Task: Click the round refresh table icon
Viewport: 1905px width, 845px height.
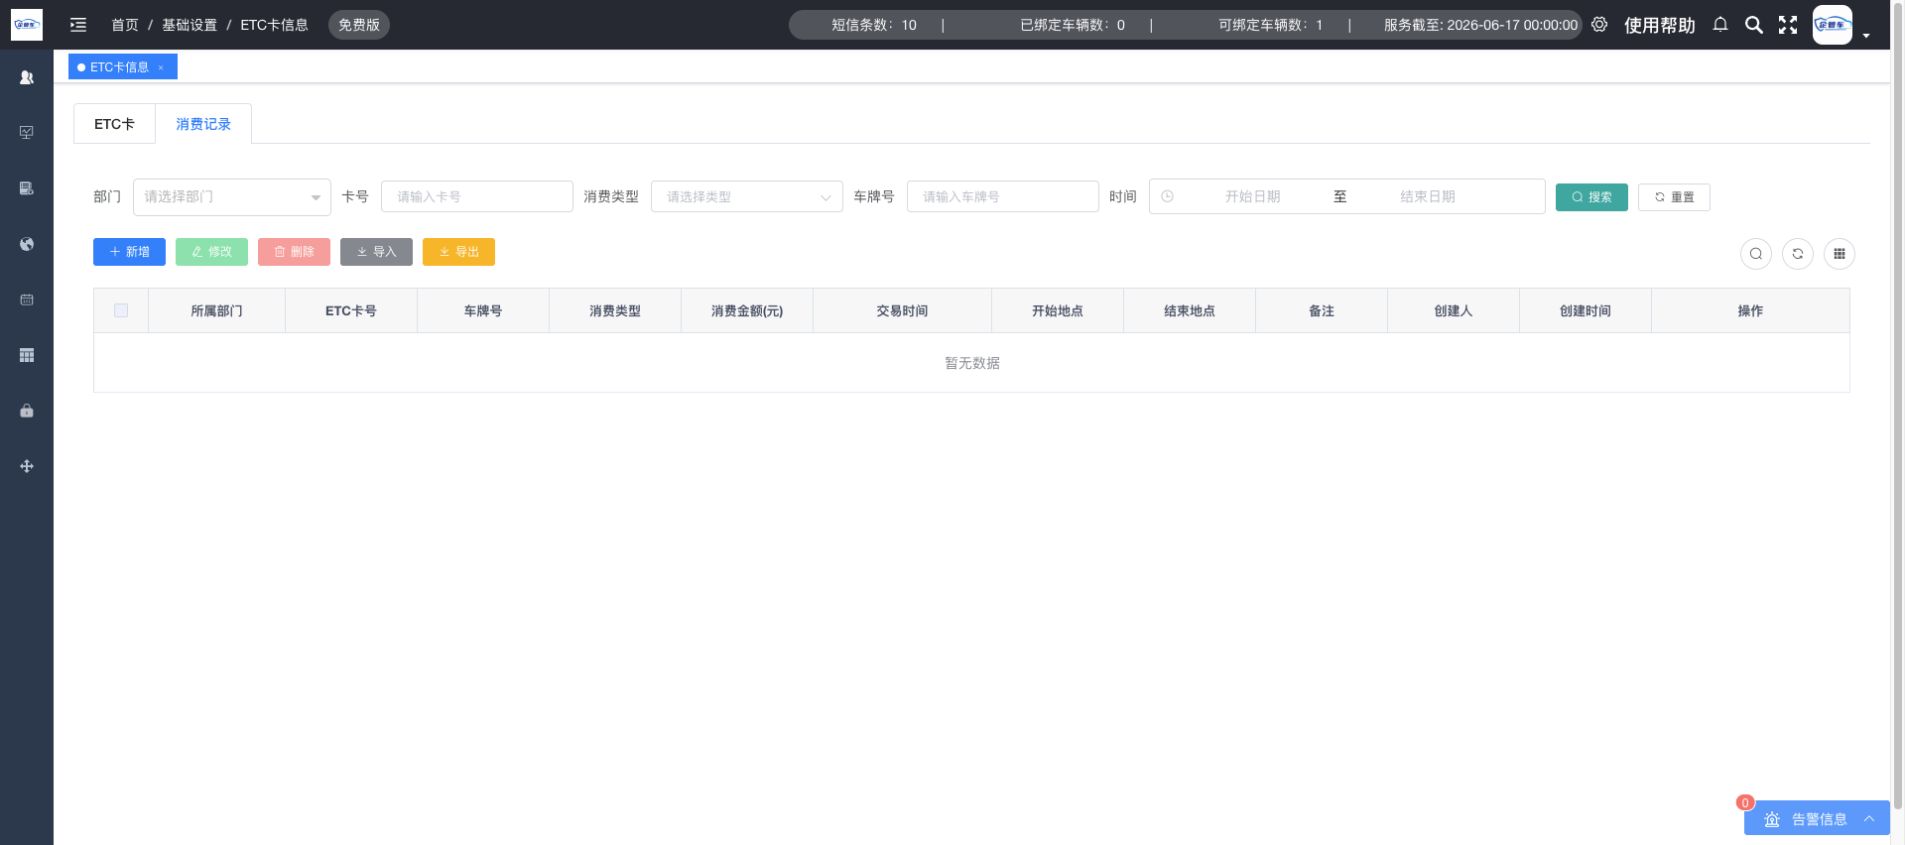Action: click(1798, 254)
